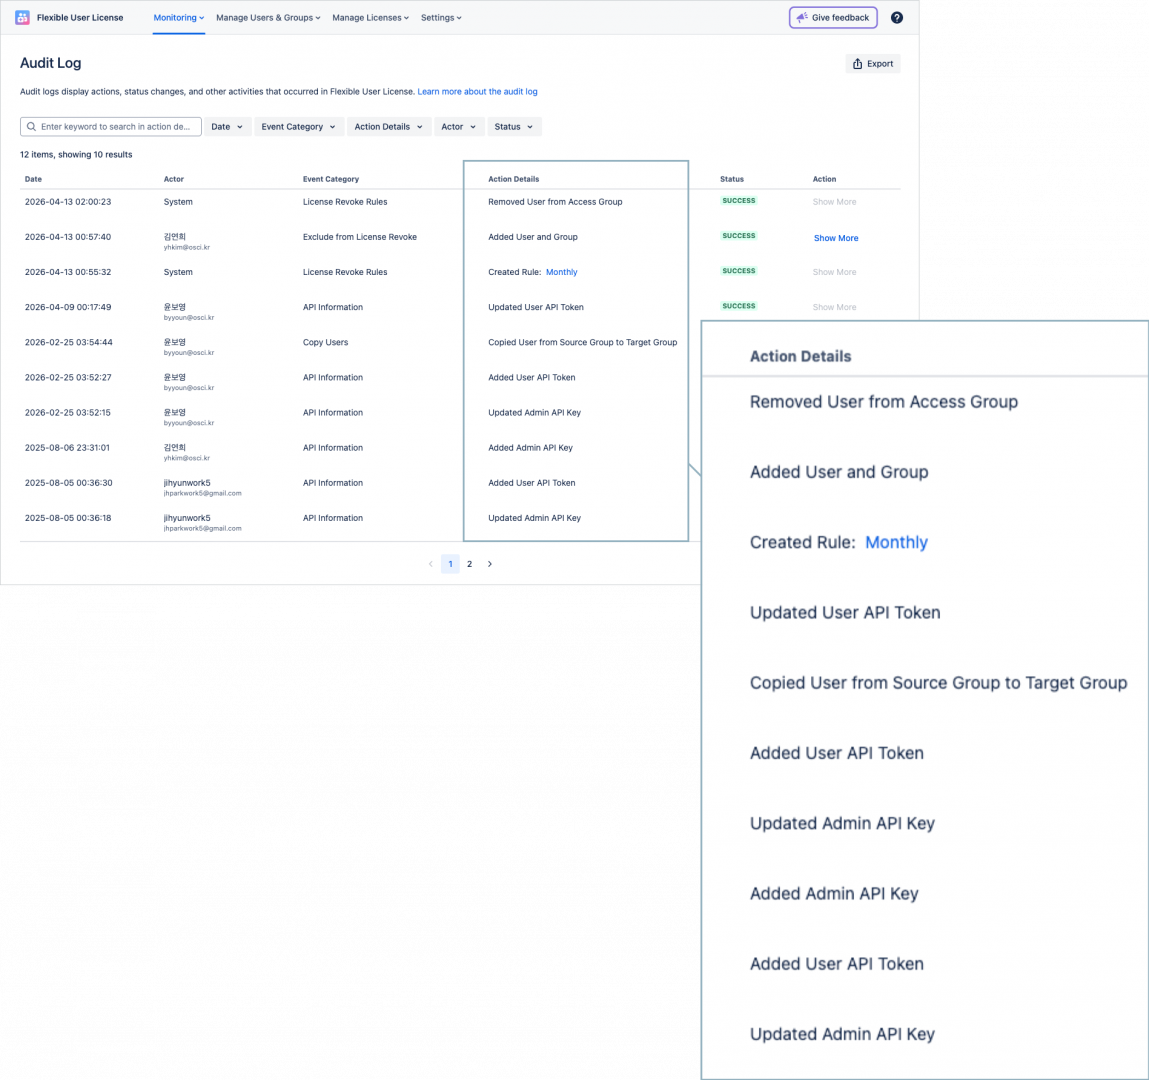The image size is (1149, 1080).
Task: Expand the Manage Licenses menu
Action: click(370, 18)
